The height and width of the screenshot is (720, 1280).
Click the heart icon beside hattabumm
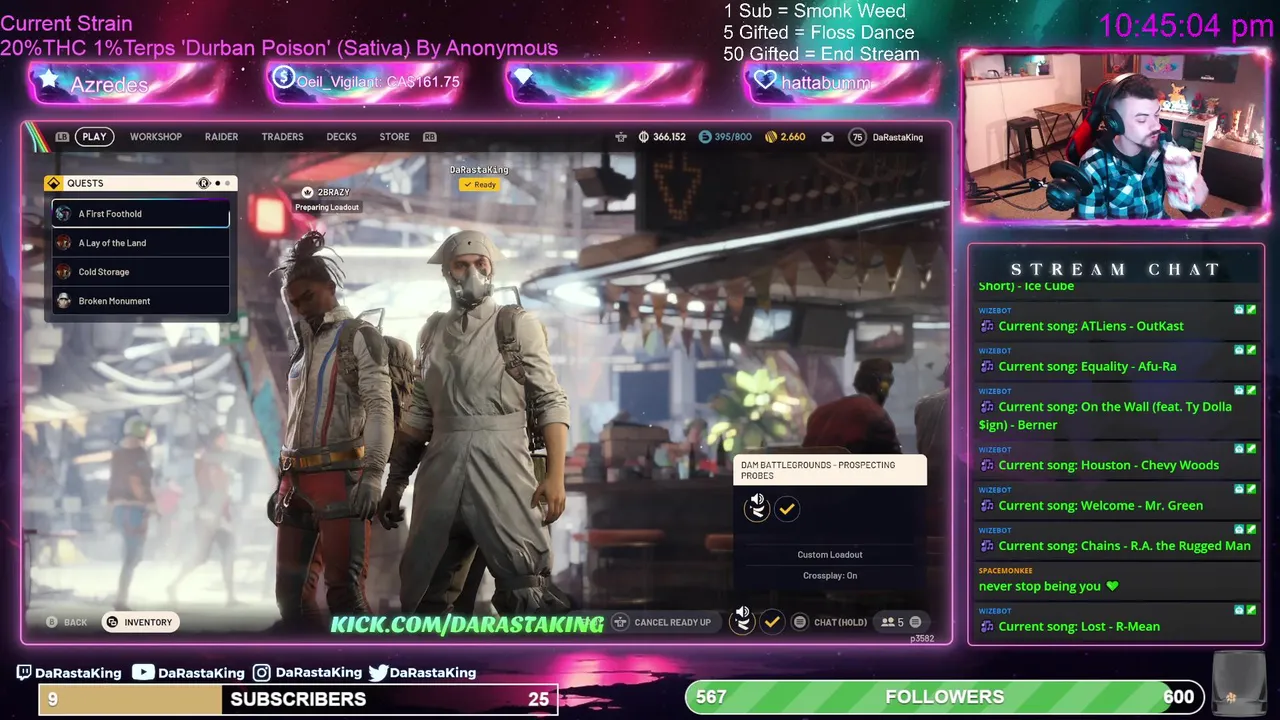tap(765, 80)
